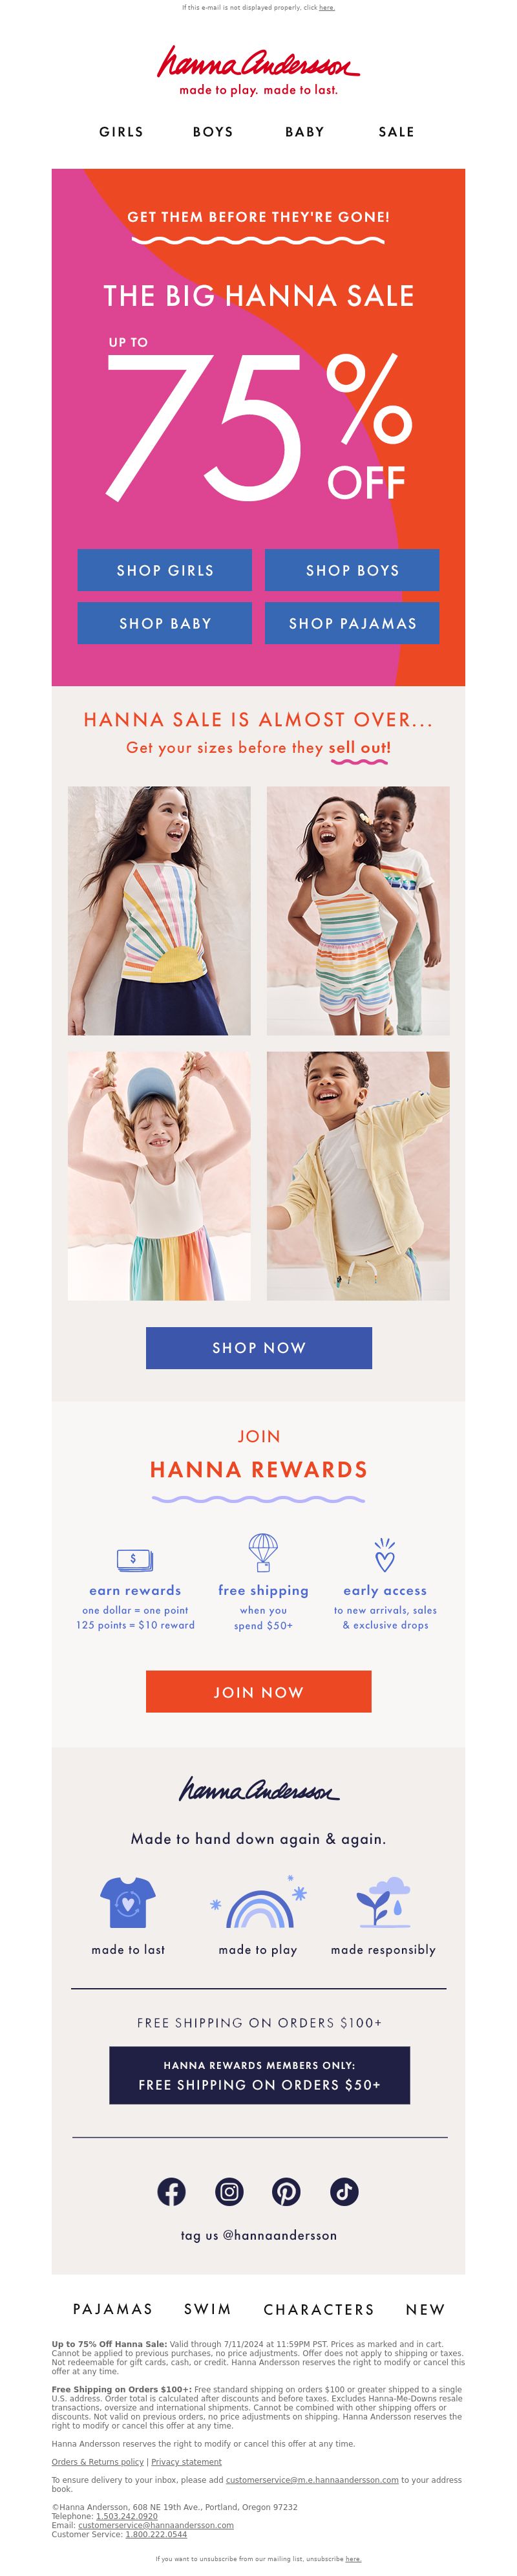Click the JOIN NOW button

(x=259, y=1692)
